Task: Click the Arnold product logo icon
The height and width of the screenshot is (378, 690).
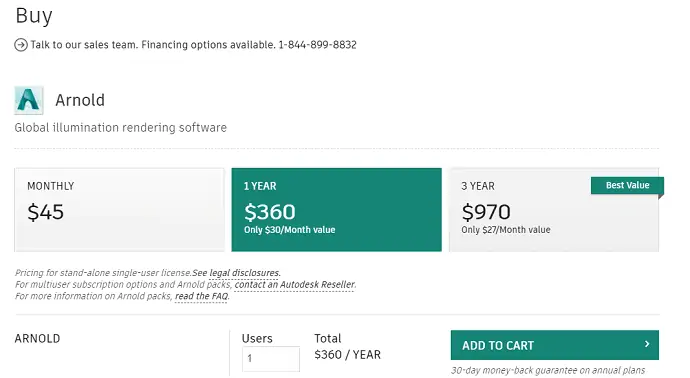Action: 29,100
